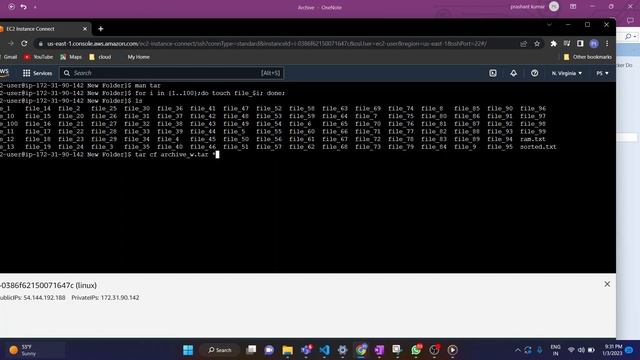The width and height of the screenshot is (640, 360).
Task: Open Teams Chat from taskbar
Action: pos(269,350)
